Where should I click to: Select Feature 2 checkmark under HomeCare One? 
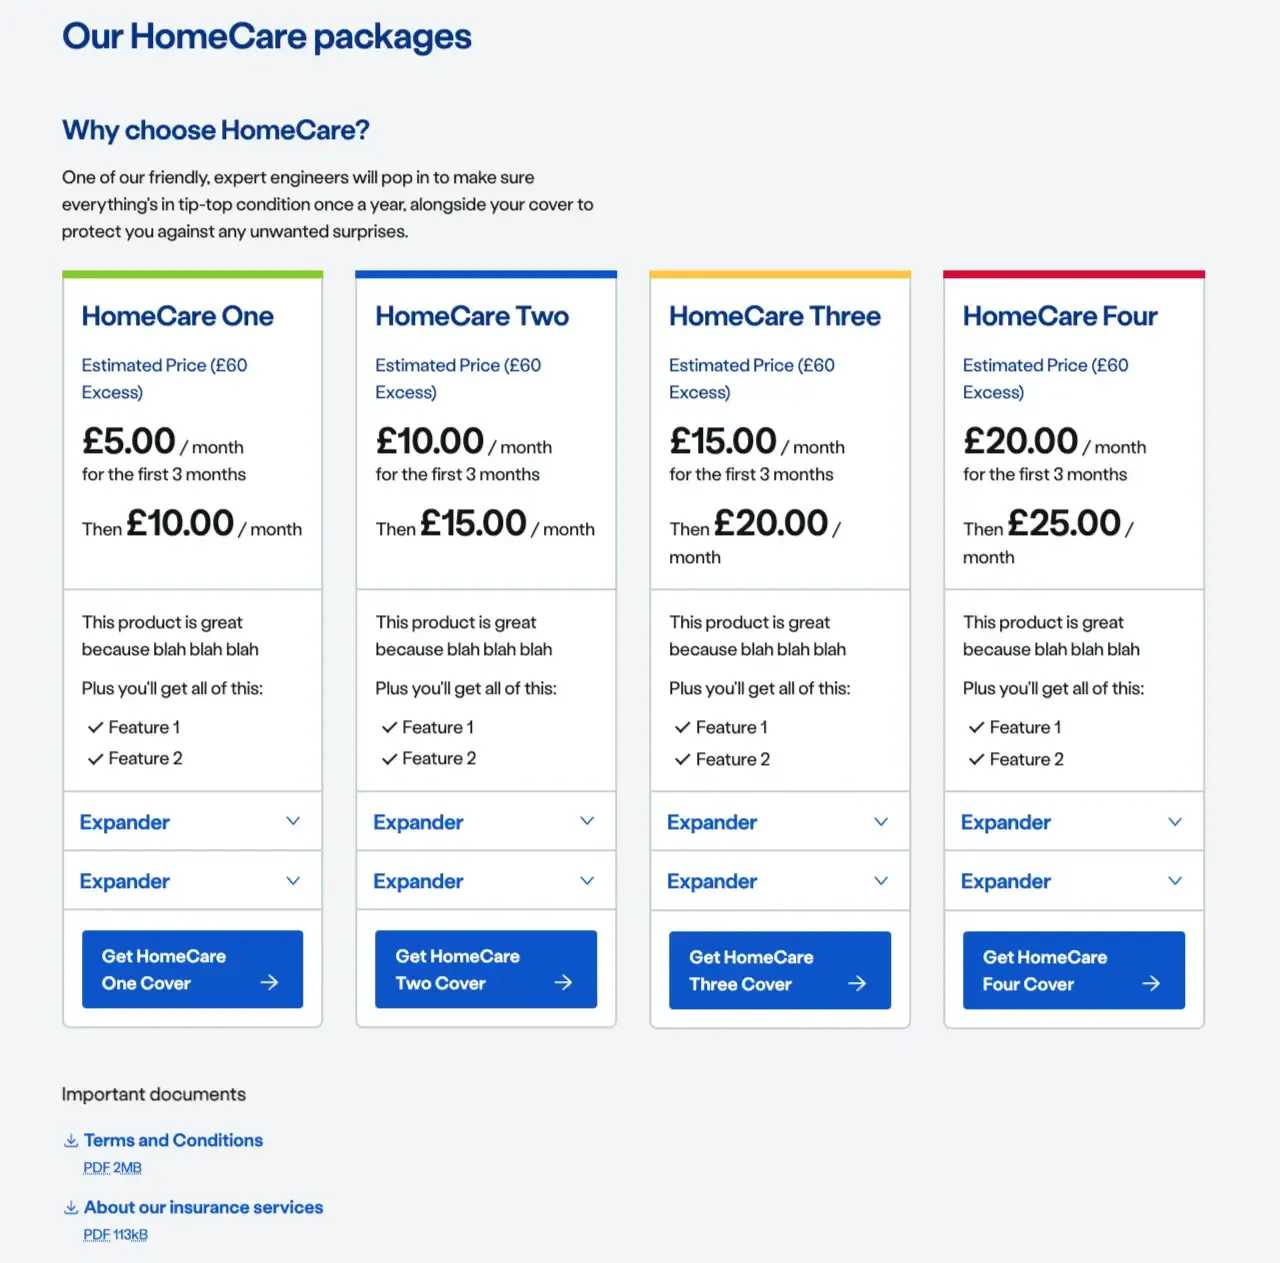click(95, 758)
